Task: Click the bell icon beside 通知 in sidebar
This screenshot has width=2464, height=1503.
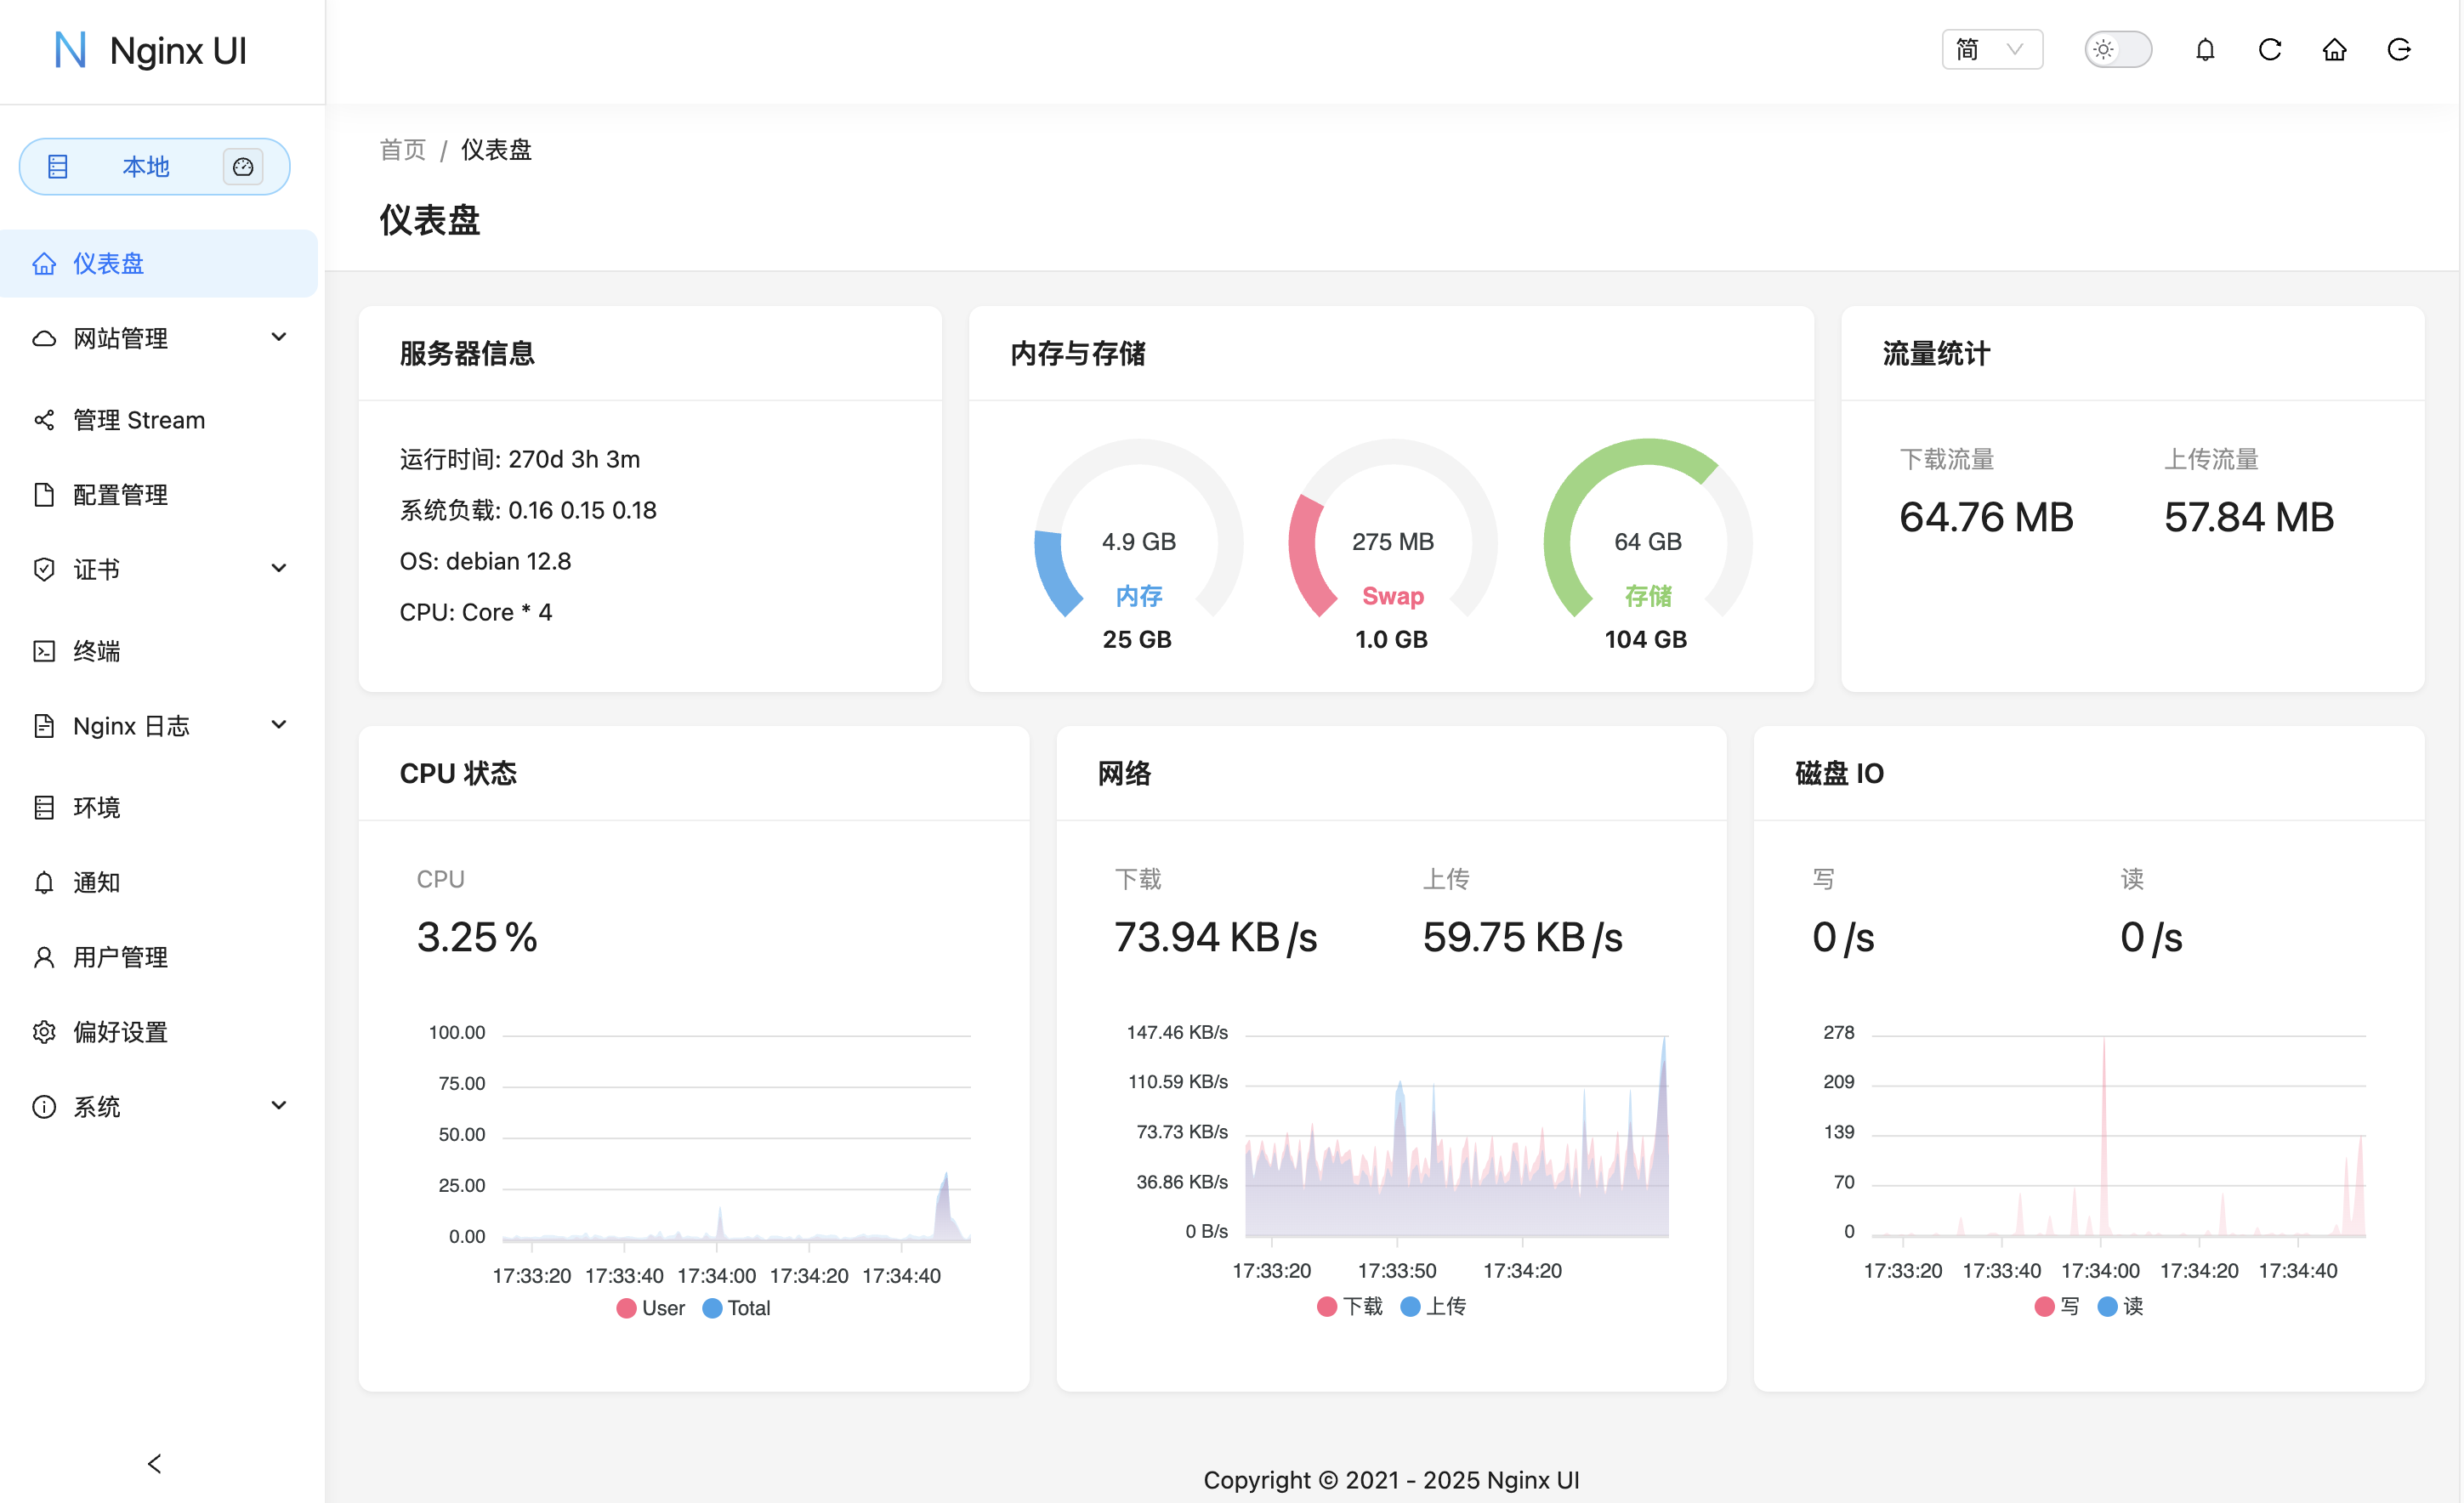Action: point(44,882)
